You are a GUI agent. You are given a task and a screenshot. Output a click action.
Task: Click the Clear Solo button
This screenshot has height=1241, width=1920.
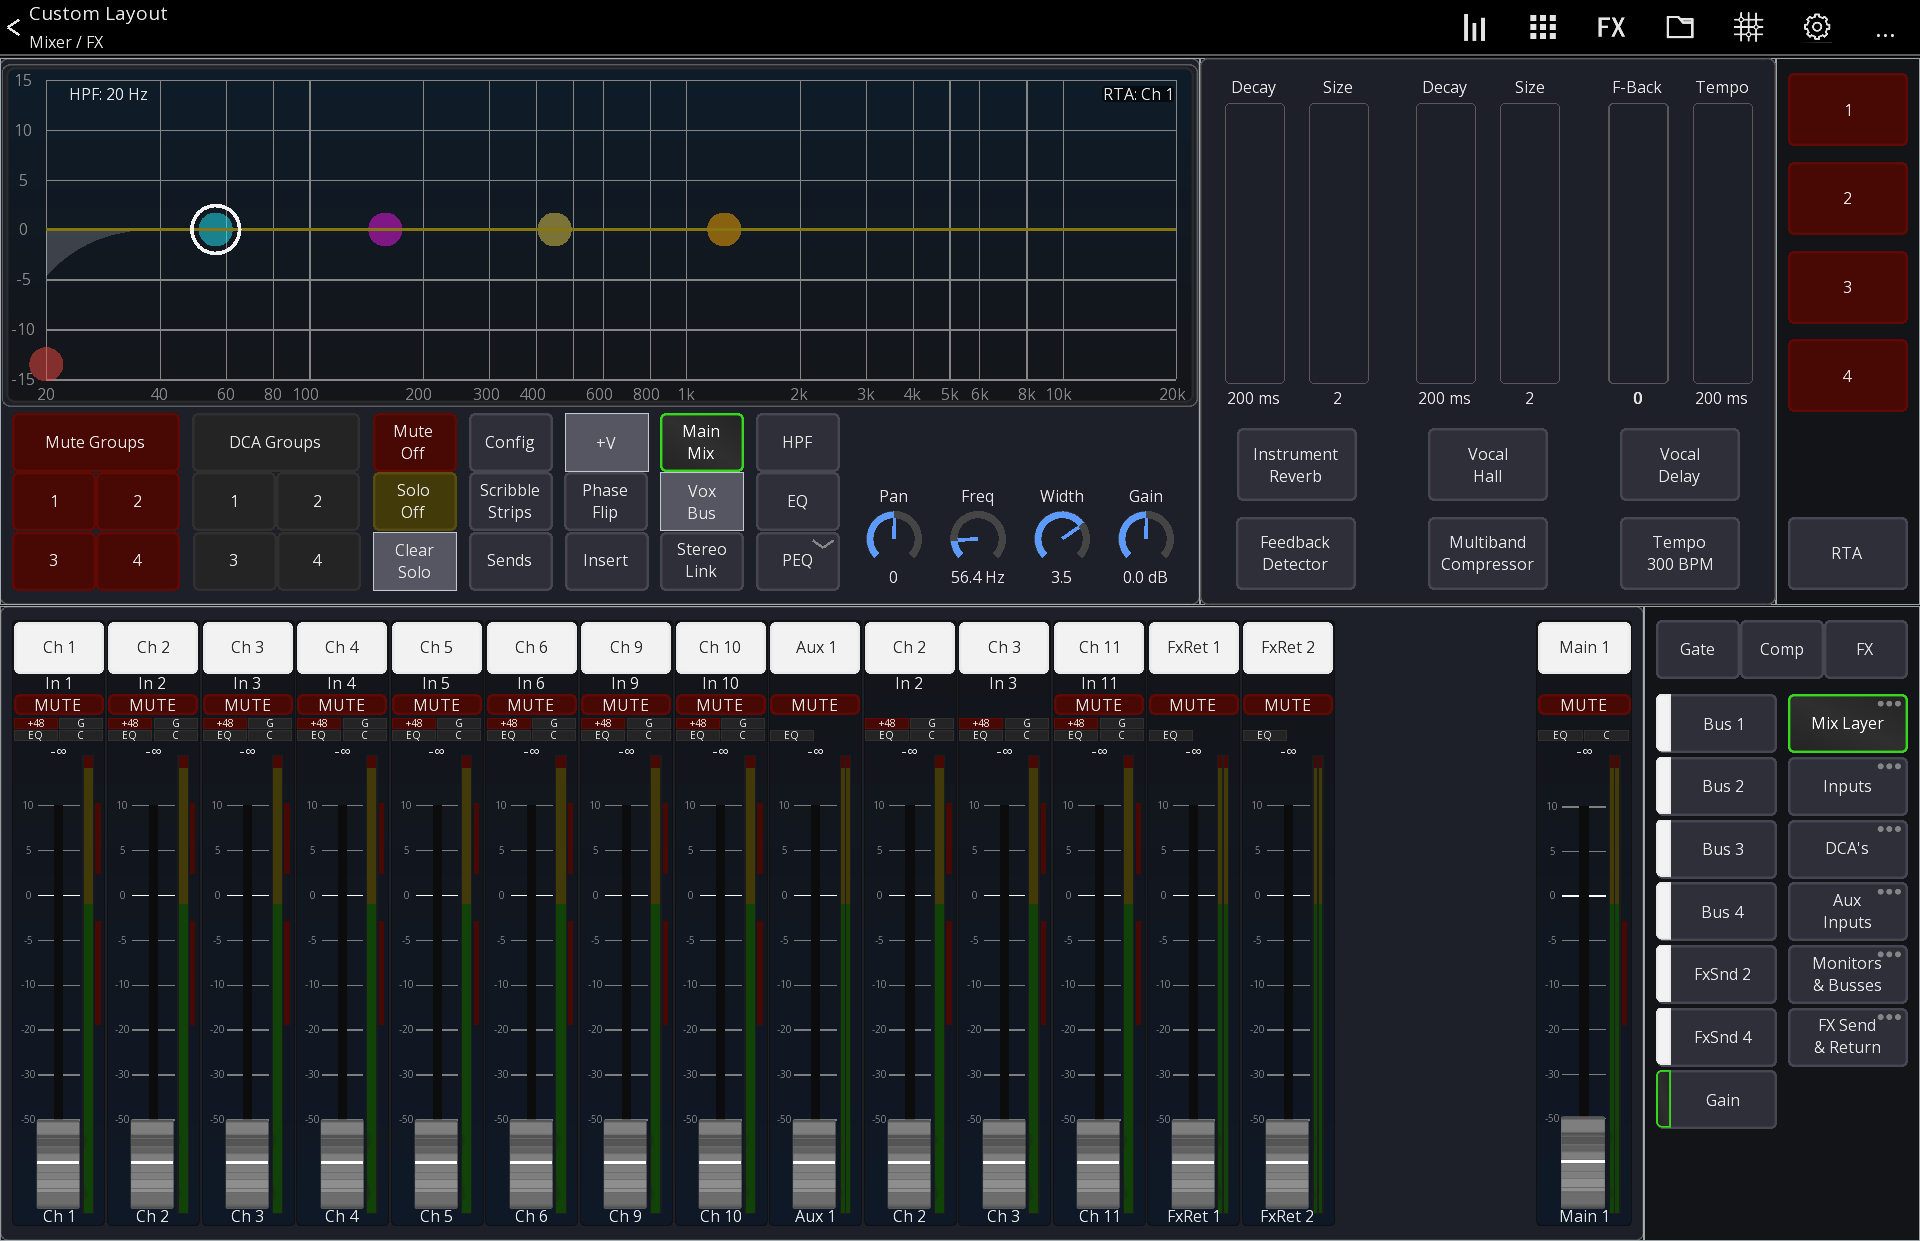(x=414, y=561)
